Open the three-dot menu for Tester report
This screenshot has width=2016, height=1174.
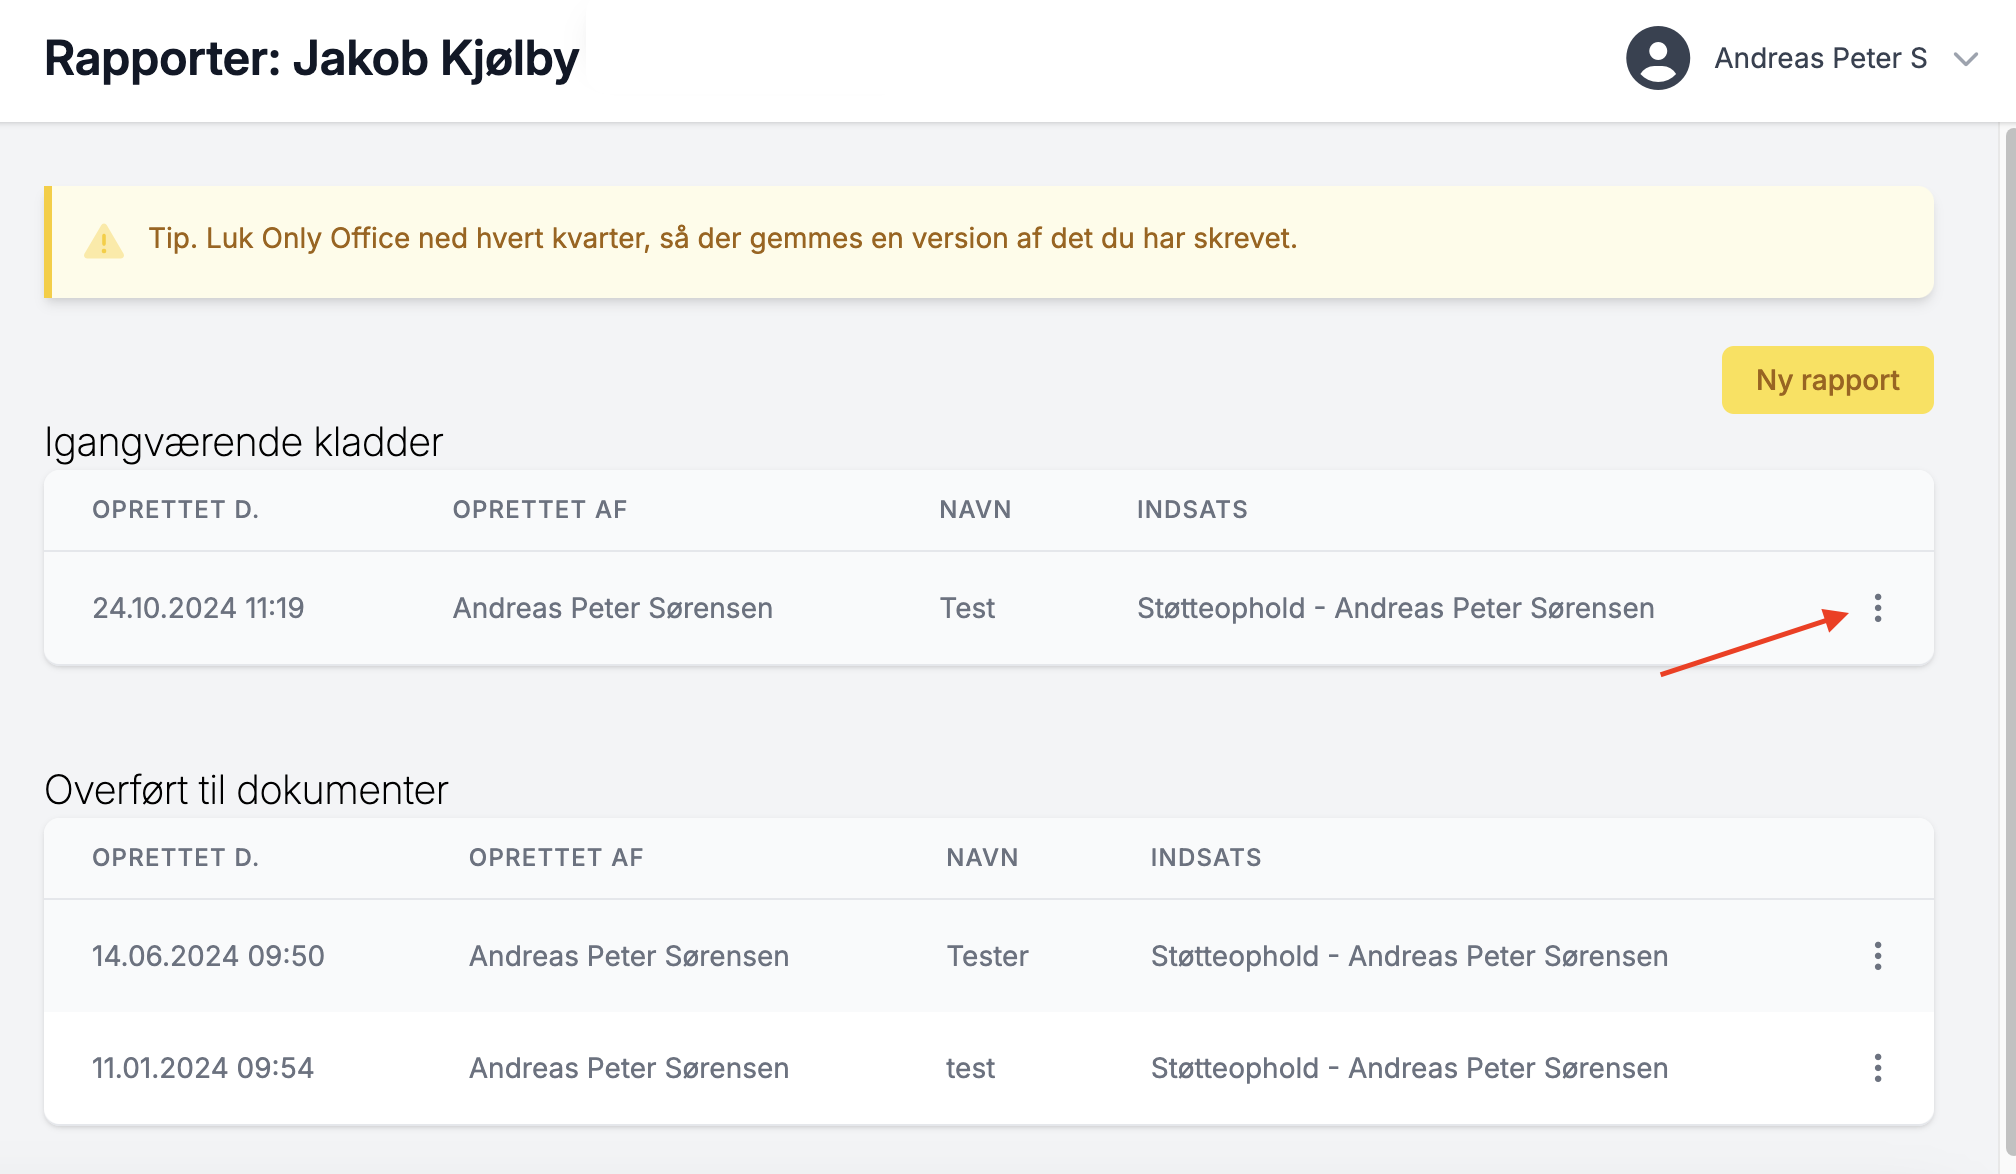pyautogui.click(x=1877, y=956)
